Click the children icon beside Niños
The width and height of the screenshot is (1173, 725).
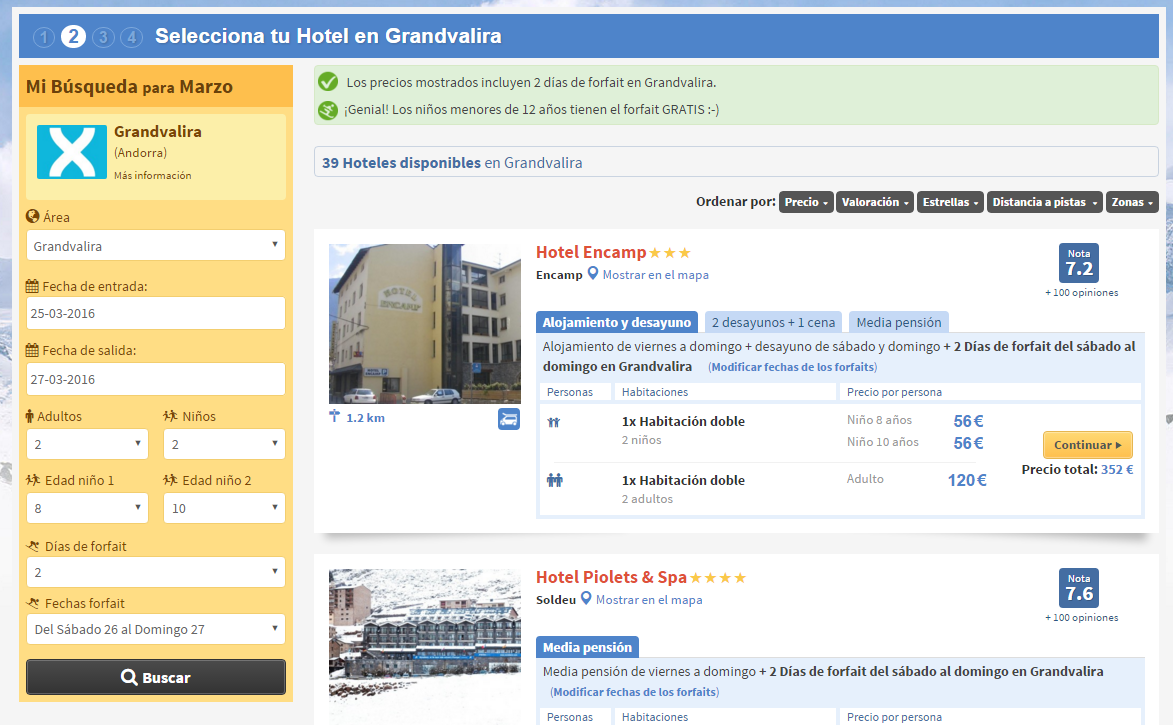[x=171, y=416]
